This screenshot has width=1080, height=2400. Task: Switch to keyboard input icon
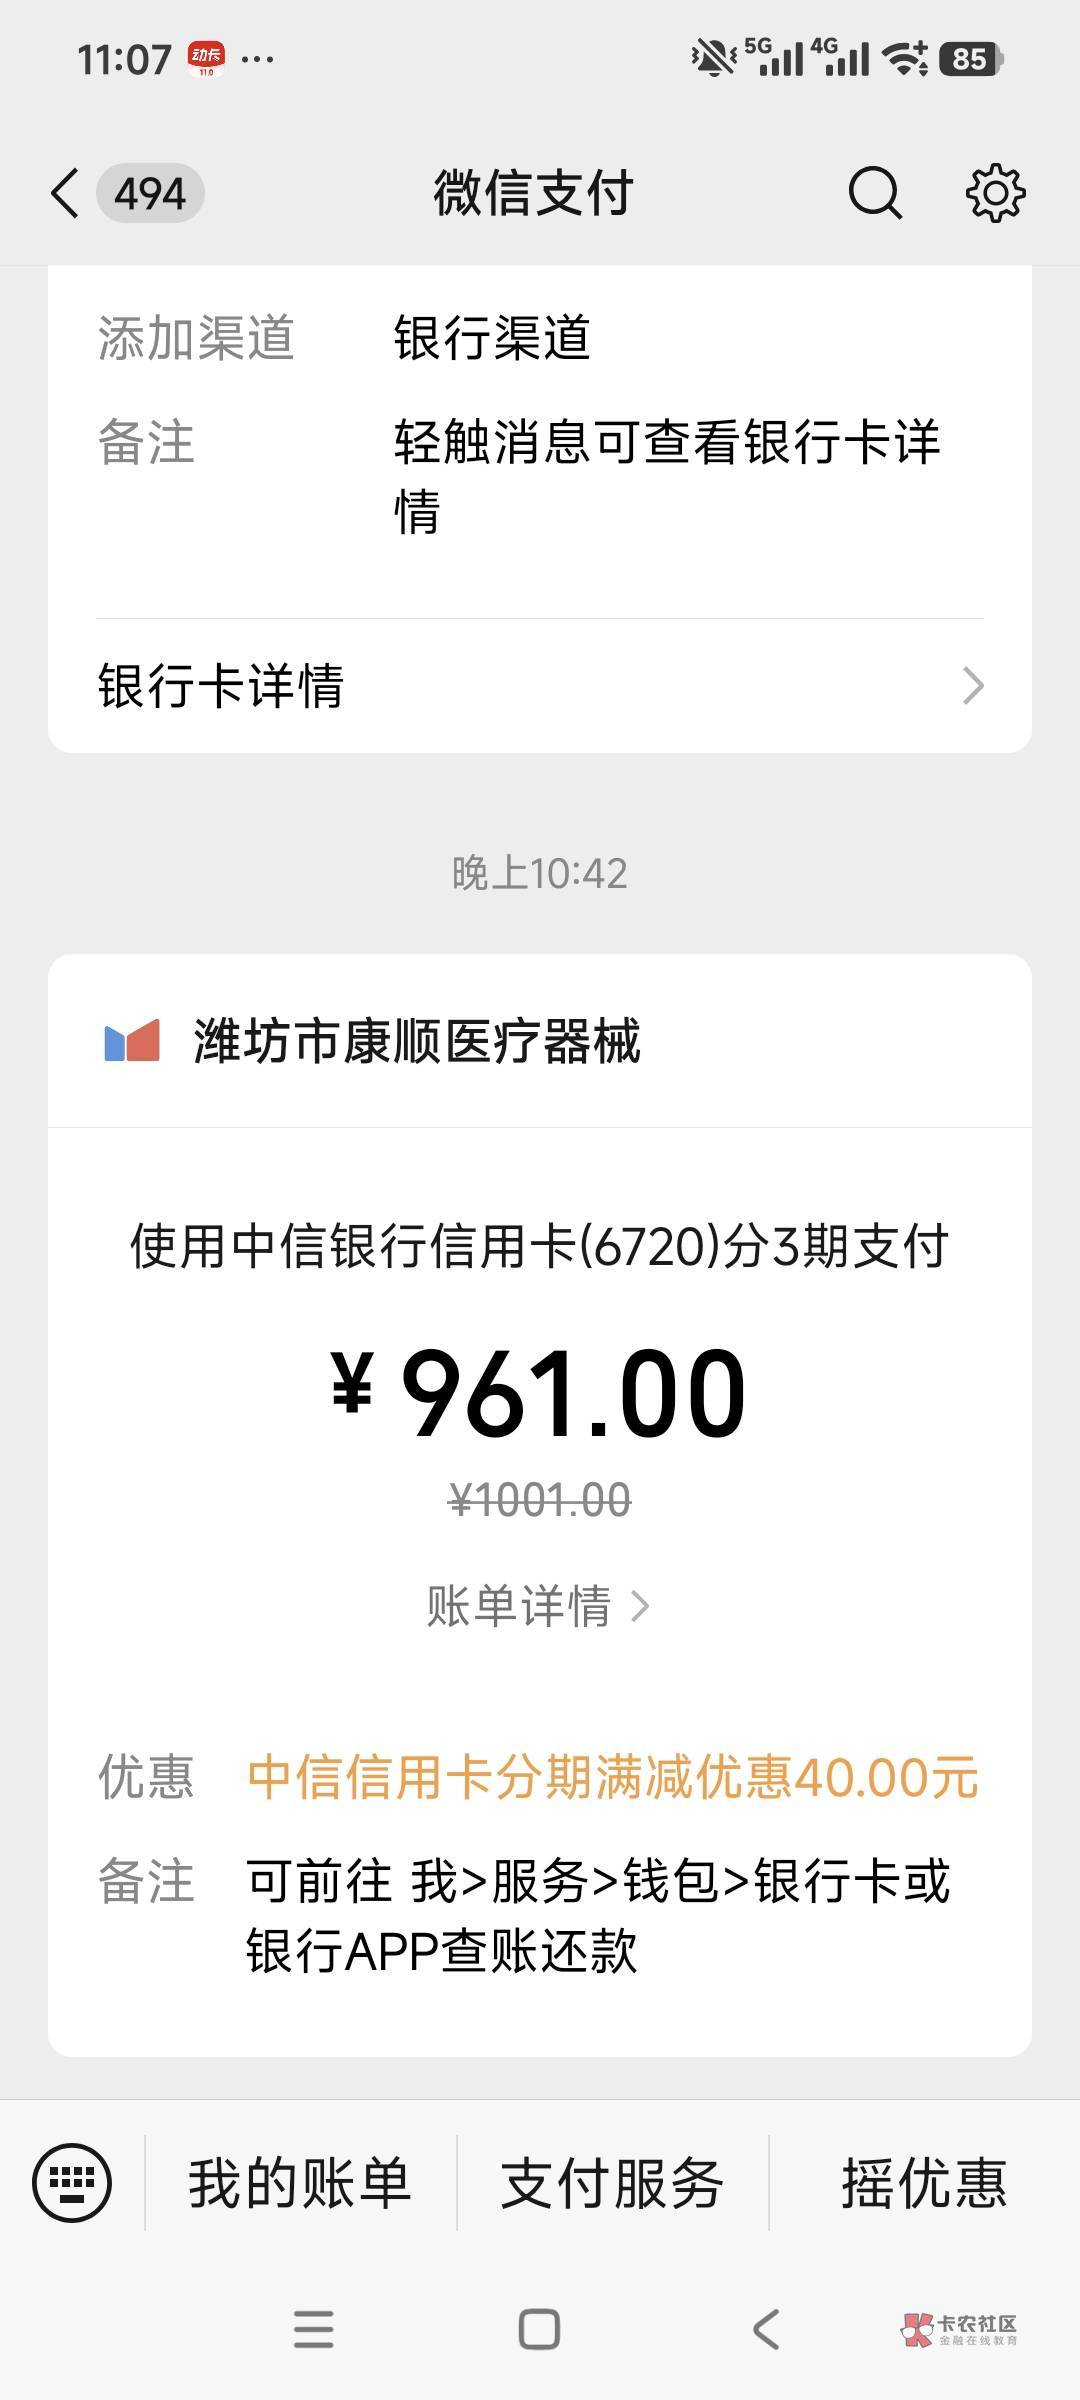72,2183
